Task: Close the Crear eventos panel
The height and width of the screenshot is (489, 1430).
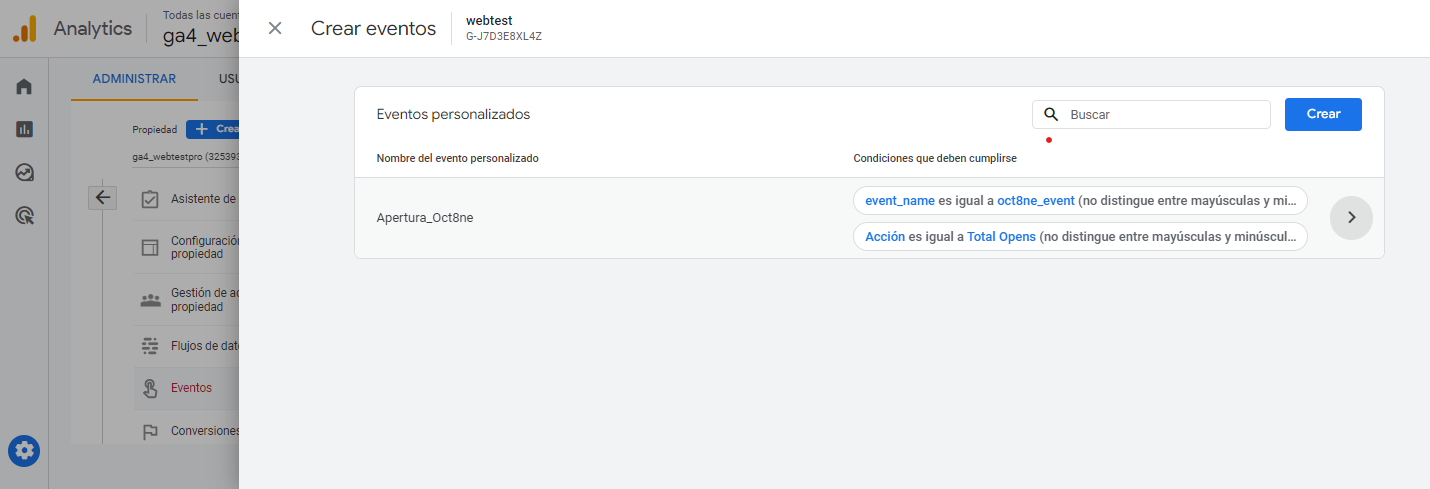Action: pos(275,28)
